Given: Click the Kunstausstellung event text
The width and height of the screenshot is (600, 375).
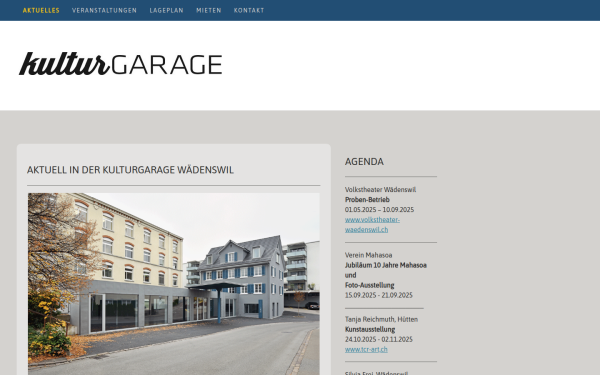Looking at the screenshot, I should (370, 329).
